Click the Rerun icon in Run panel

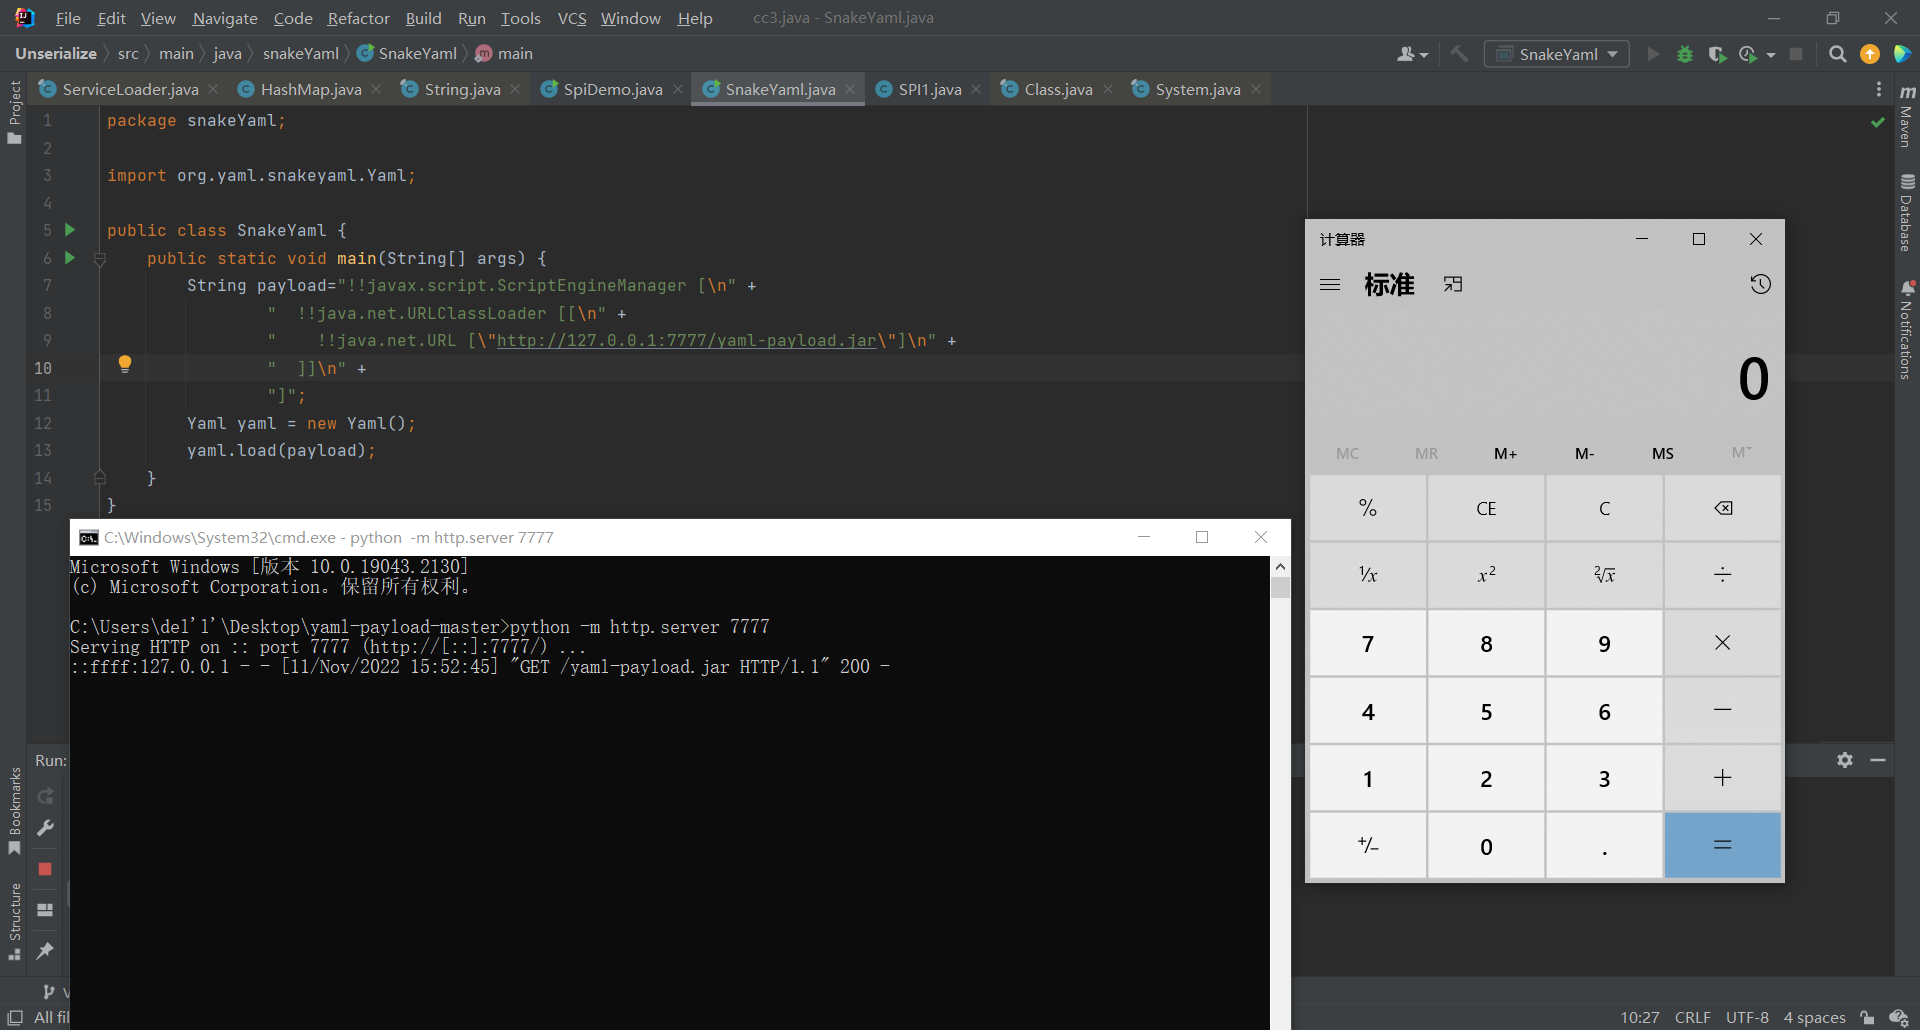pos(45,796)
